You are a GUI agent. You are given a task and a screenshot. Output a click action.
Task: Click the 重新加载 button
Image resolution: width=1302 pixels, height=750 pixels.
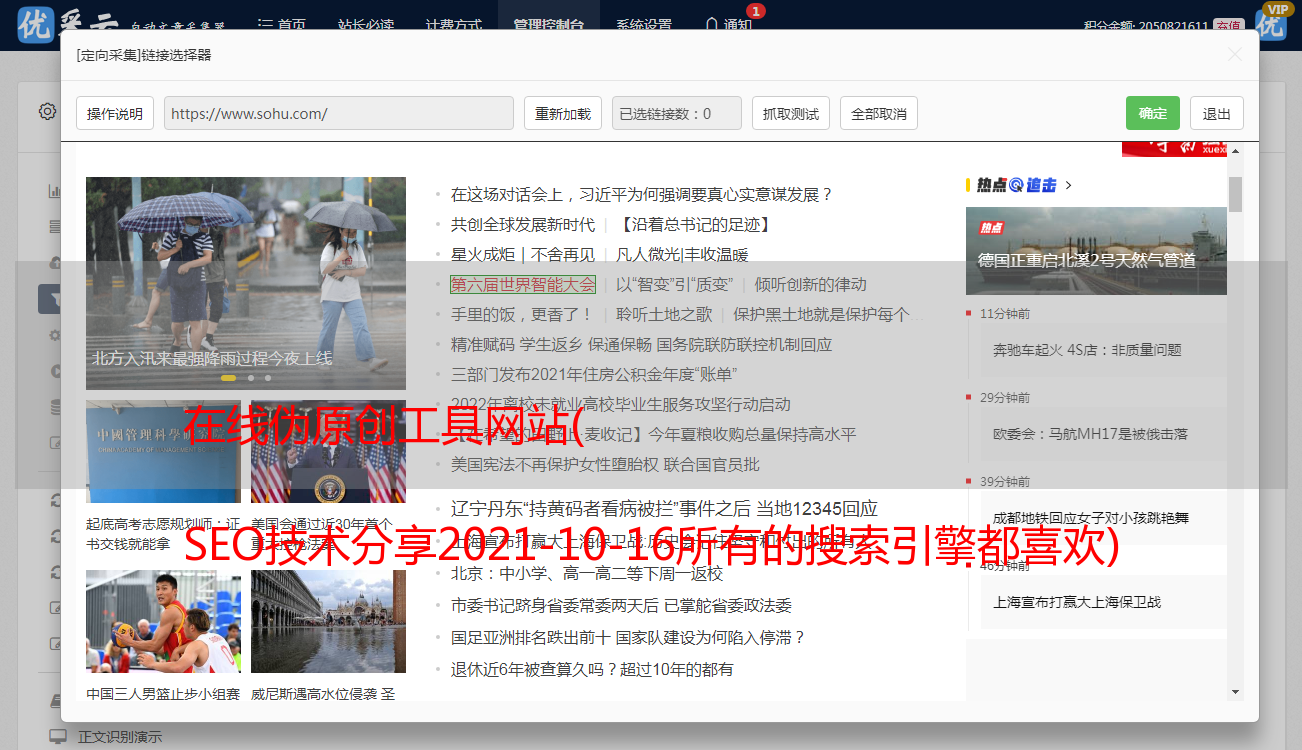pyautogui.click(x=562, y=114)
